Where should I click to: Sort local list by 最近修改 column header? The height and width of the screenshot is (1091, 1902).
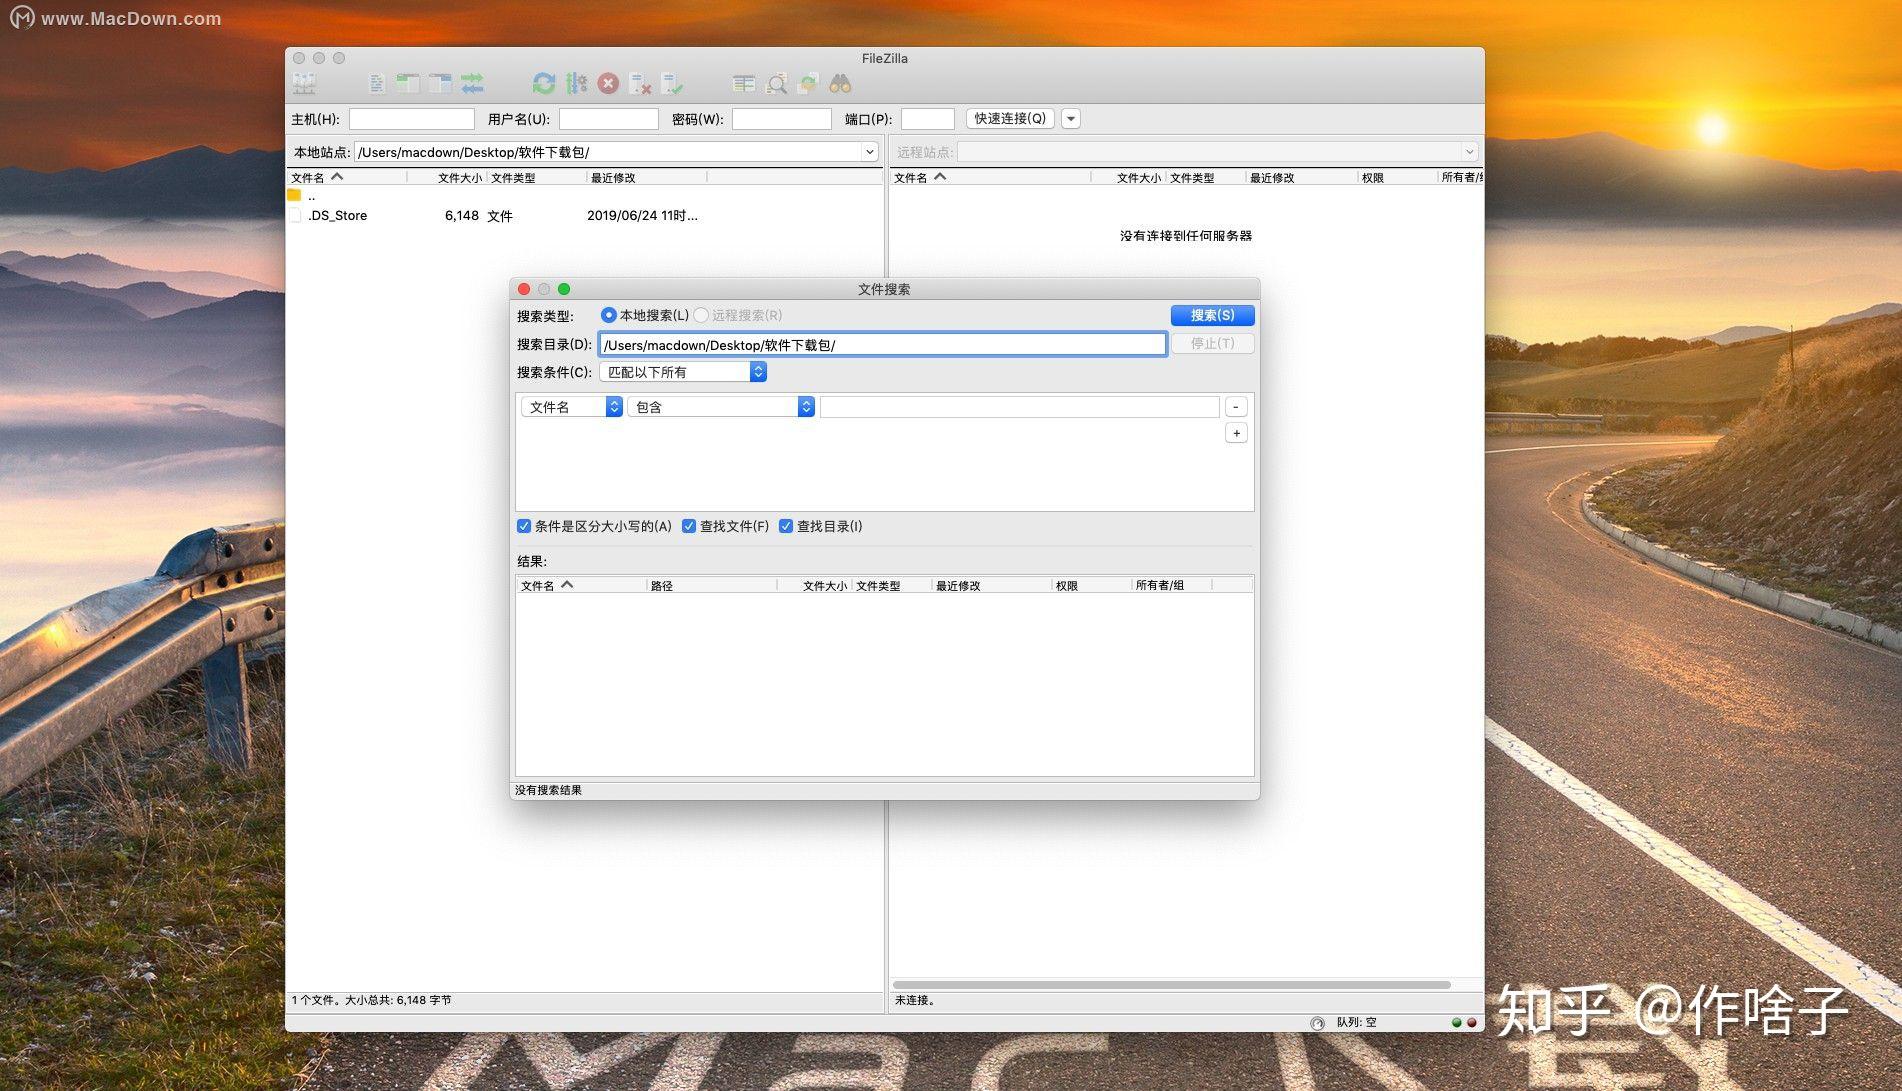click(x=646, y=177)
